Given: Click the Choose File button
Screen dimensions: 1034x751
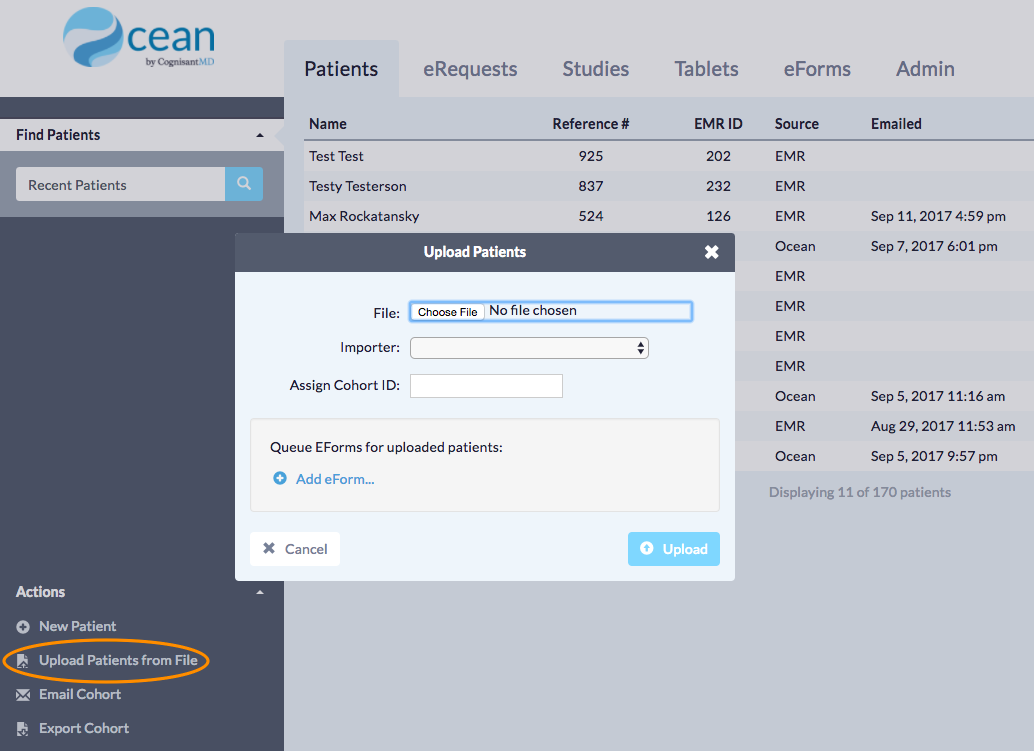Looking at the screenshot, I should click(x=447, y=312).
